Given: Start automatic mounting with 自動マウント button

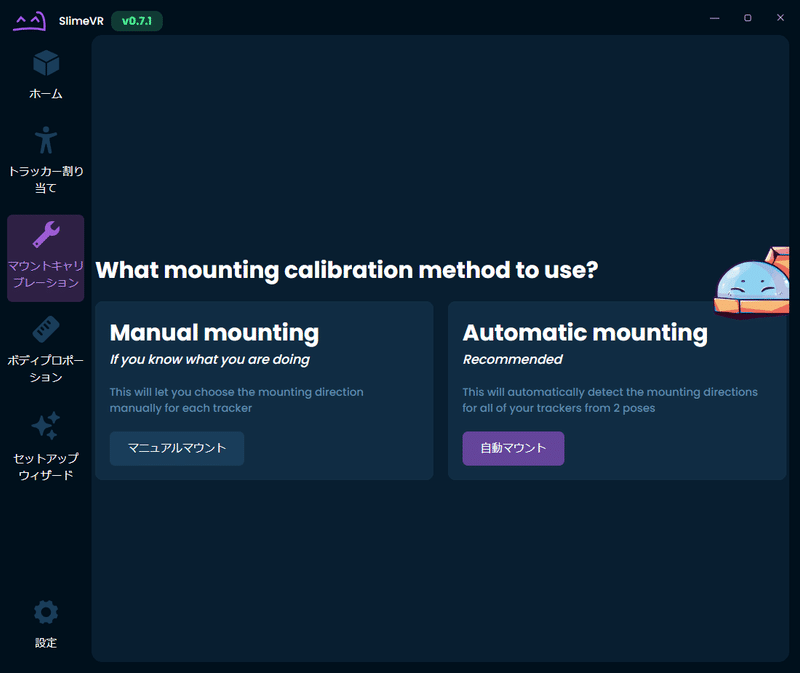Looking at the screenshot, I should click(513, 449).
